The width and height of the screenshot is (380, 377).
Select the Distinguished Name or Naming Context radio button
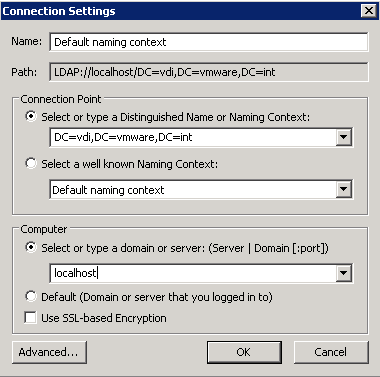tap(31, 117)
